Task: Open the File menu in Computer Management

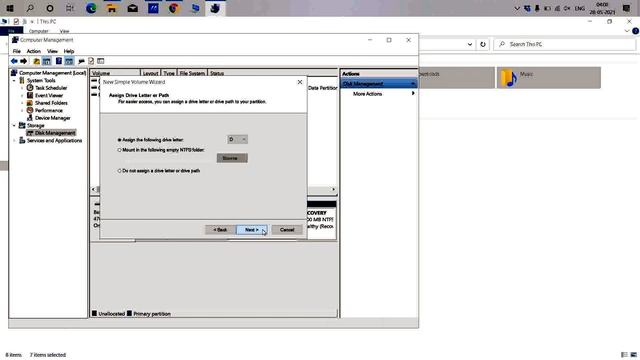Action: click(x=16, y=51)
